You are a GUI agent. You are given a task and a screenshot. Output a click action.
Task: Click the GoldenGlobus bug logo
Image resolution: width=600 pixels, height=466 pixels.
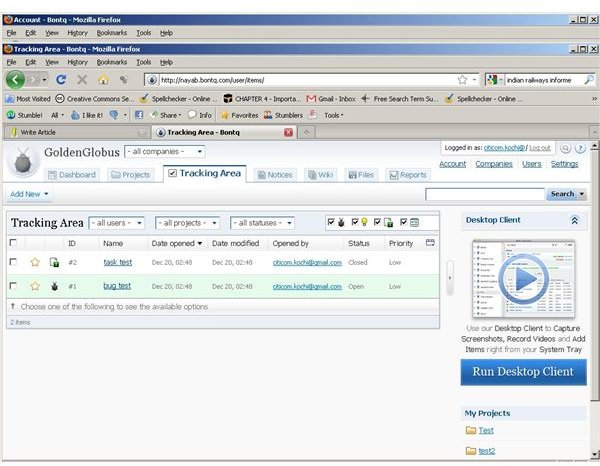point(23,161)
